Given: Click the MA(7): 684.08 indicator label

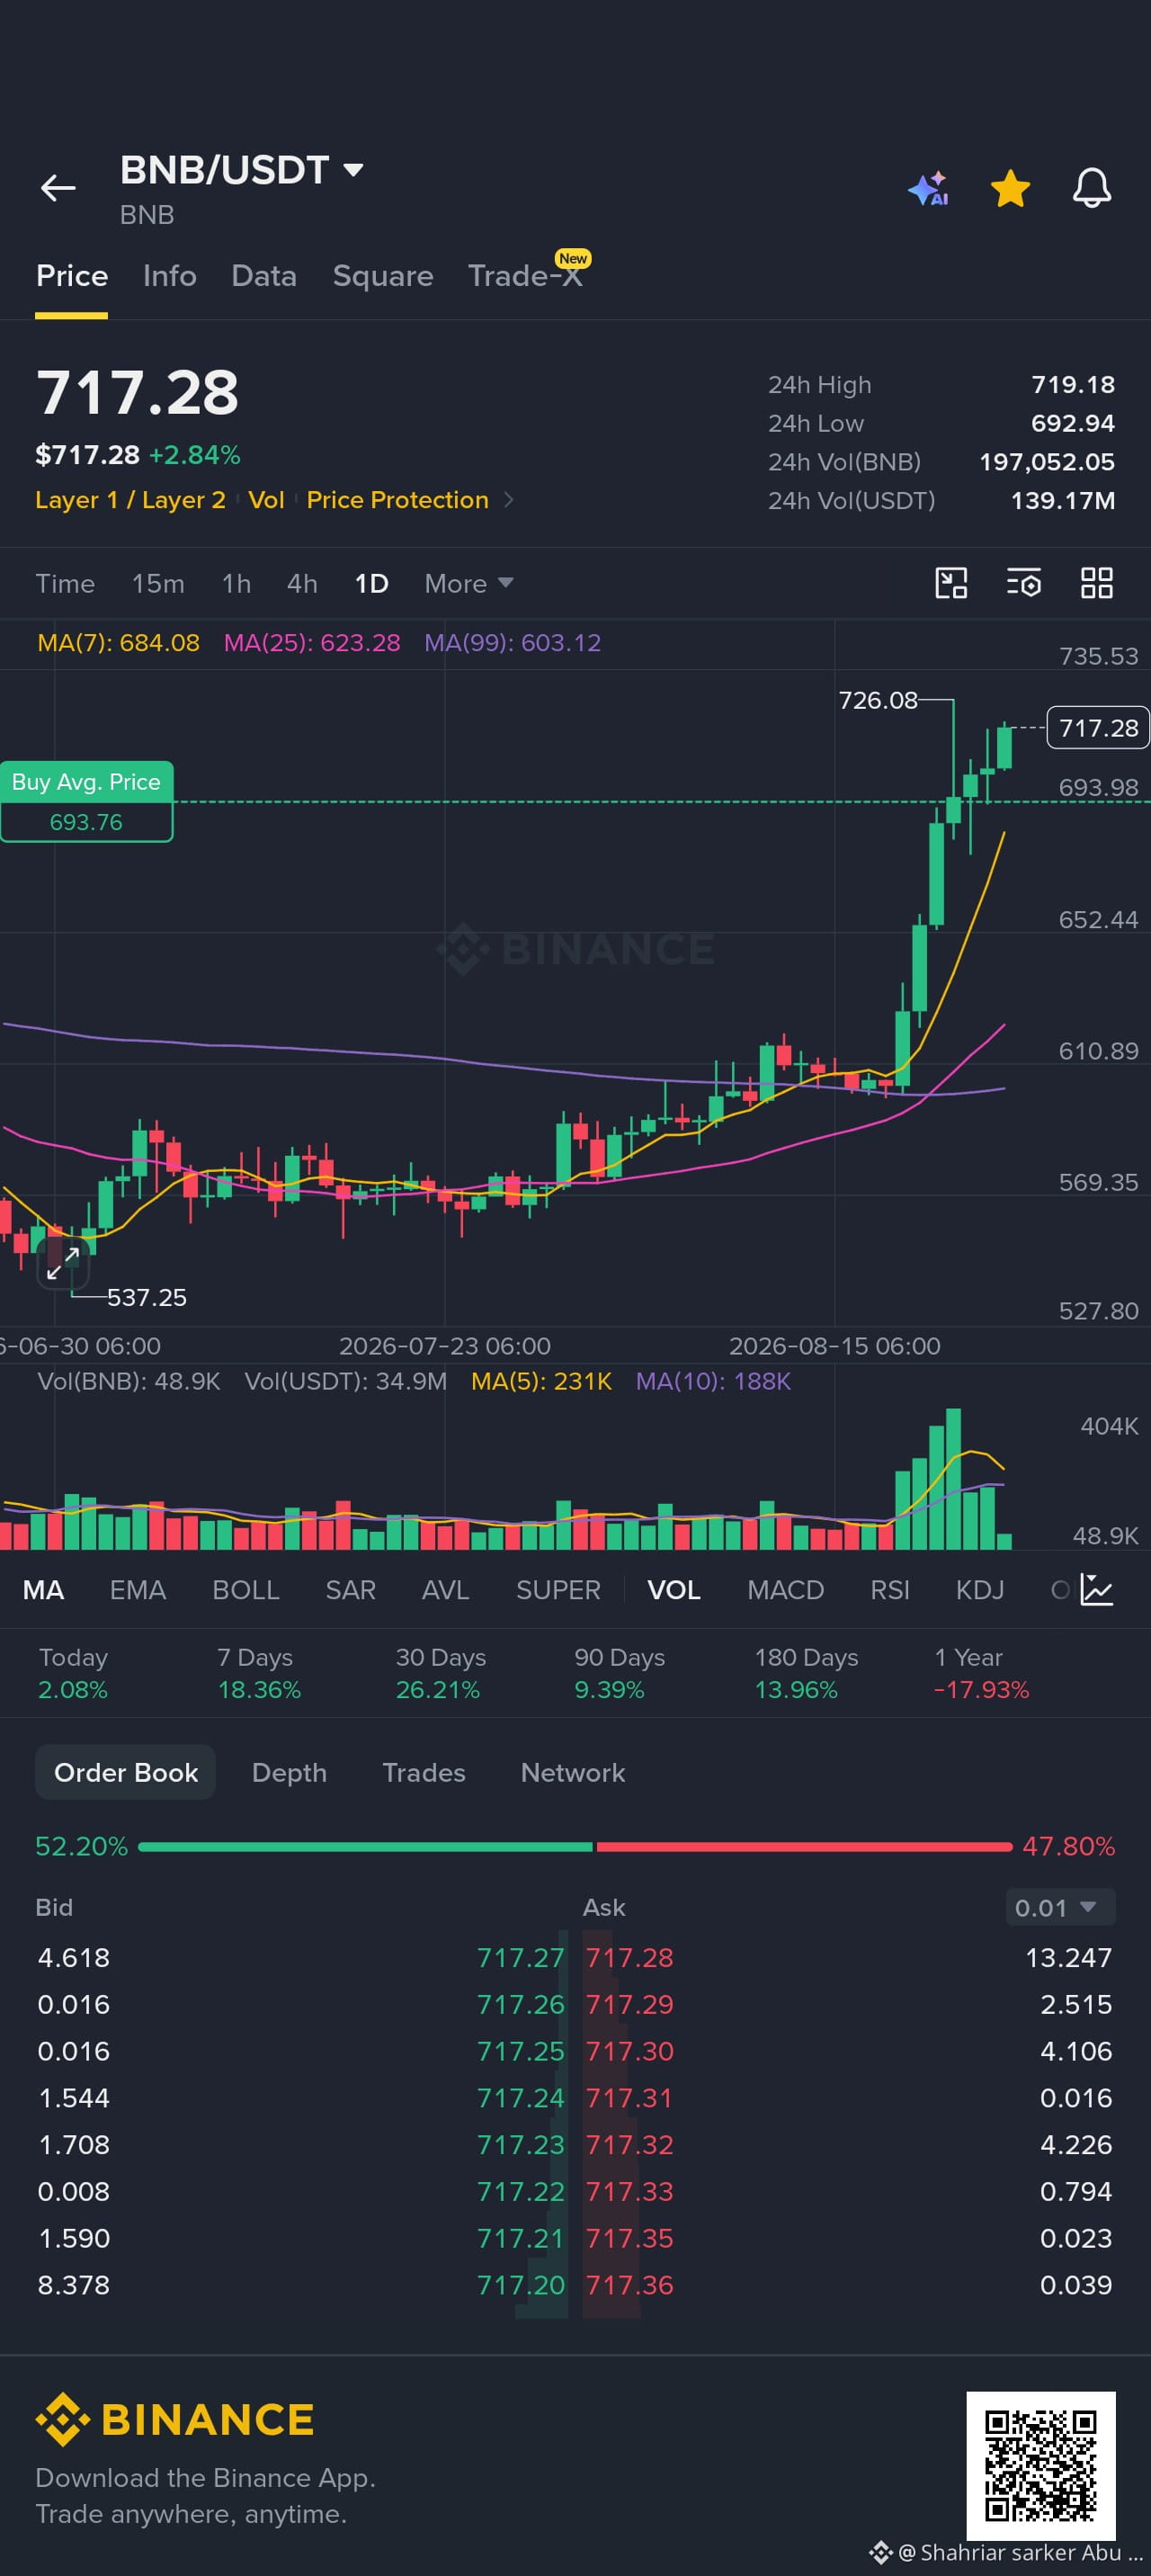Looking at the screenshot, I should (x=118, y=643).
